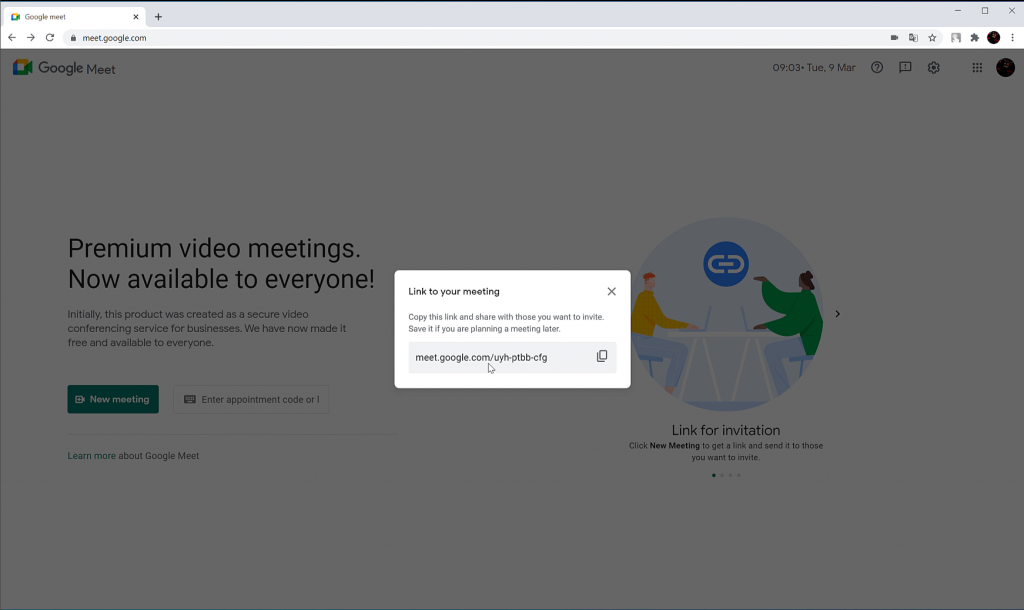Click the meet.google.com/uyh-ptbb-cfg link text
The width and height of the screenshot is (1024, 610).
pyautogui.click(x=481, y=357)
